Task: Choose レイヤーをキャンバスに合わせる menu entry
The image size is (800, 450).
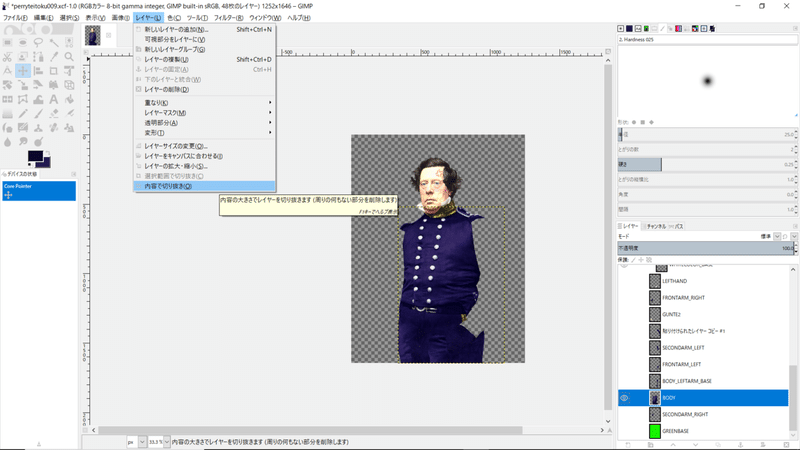Action: click(x=204, y=156)
